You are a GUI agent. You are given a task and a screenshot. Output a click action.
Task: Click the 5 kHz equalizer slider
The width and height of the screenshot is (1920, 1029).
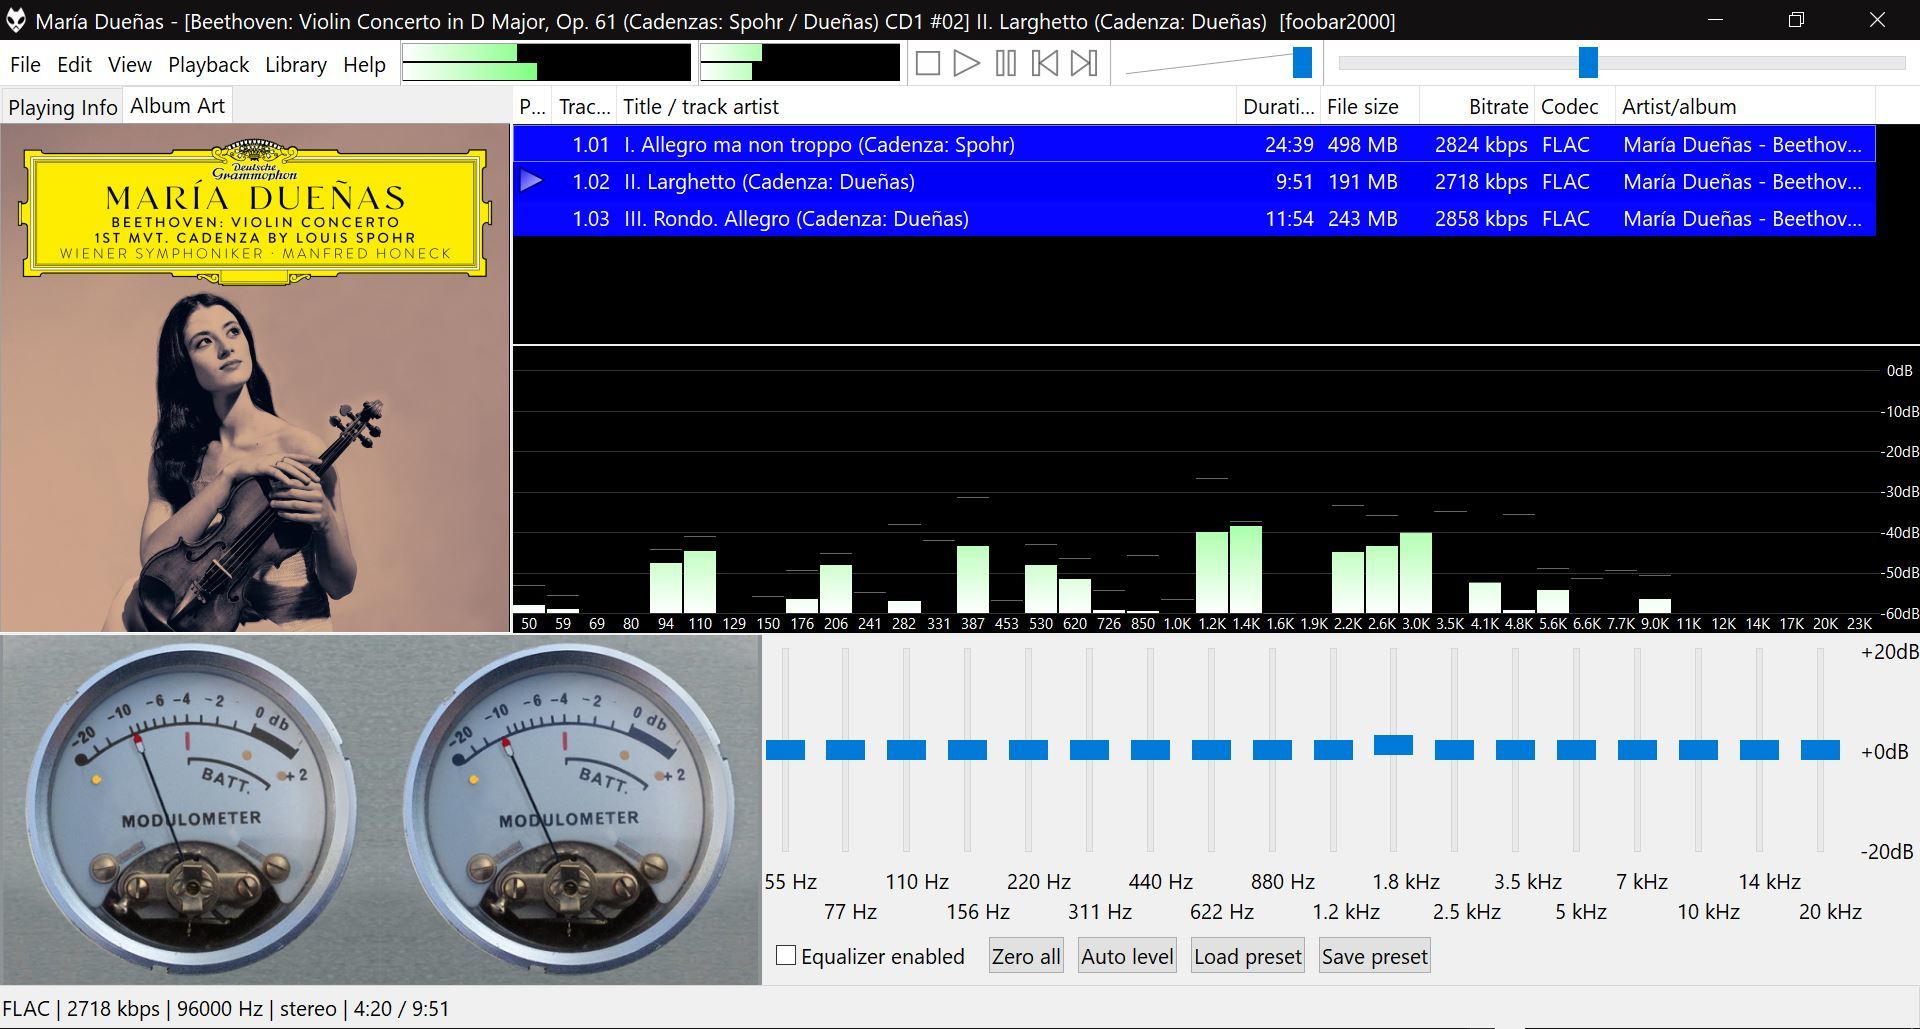(x=1577, y=750)
